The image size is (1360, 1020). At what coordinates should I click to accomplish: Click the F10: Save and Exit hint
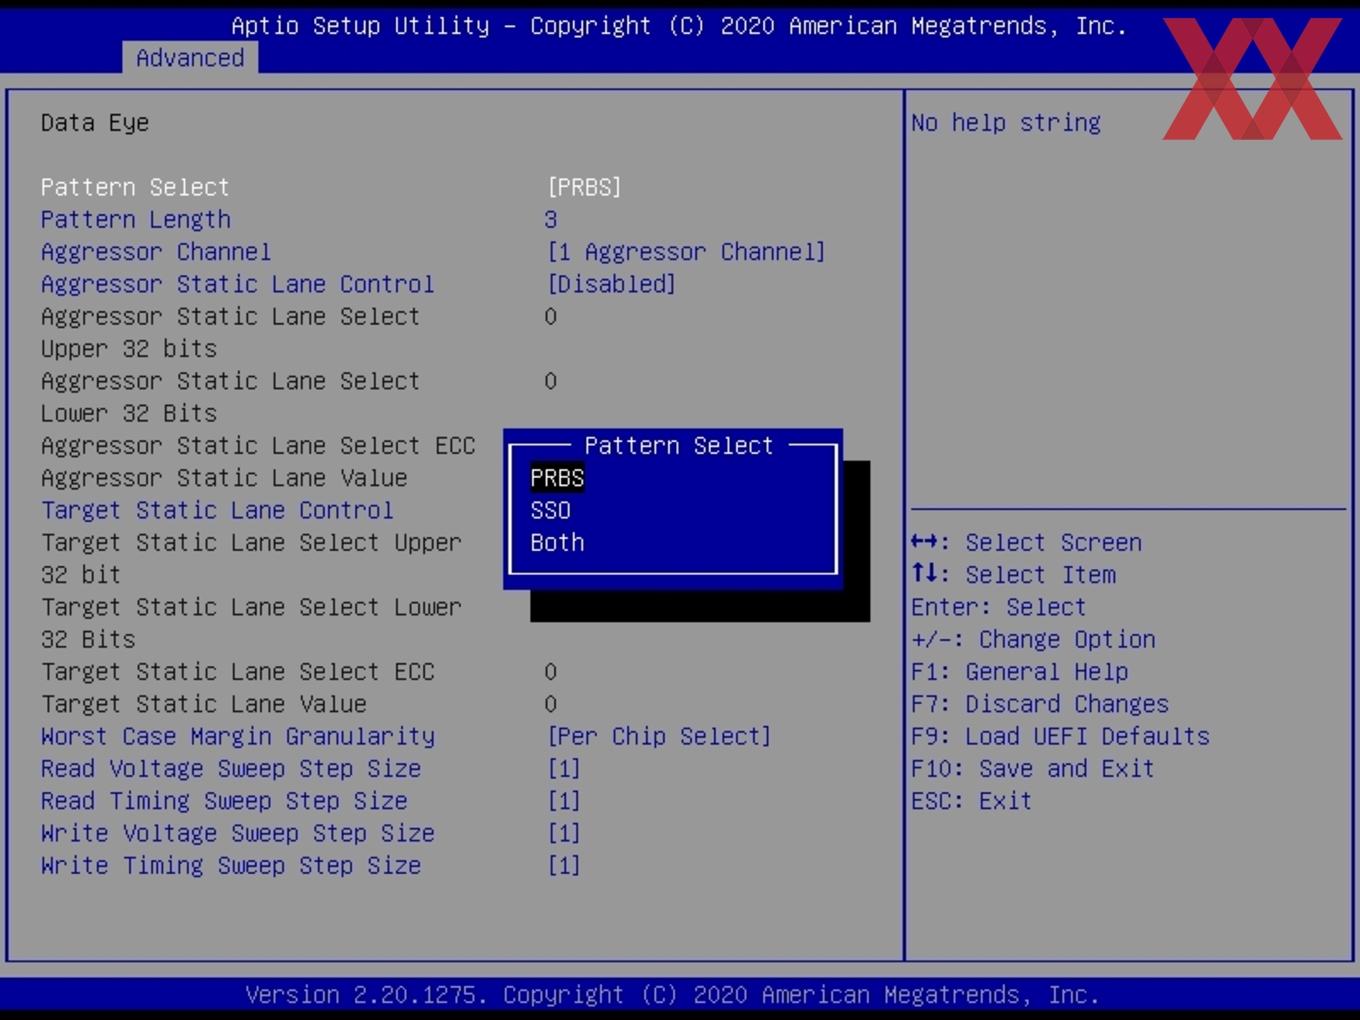[x=1033, y=768]
